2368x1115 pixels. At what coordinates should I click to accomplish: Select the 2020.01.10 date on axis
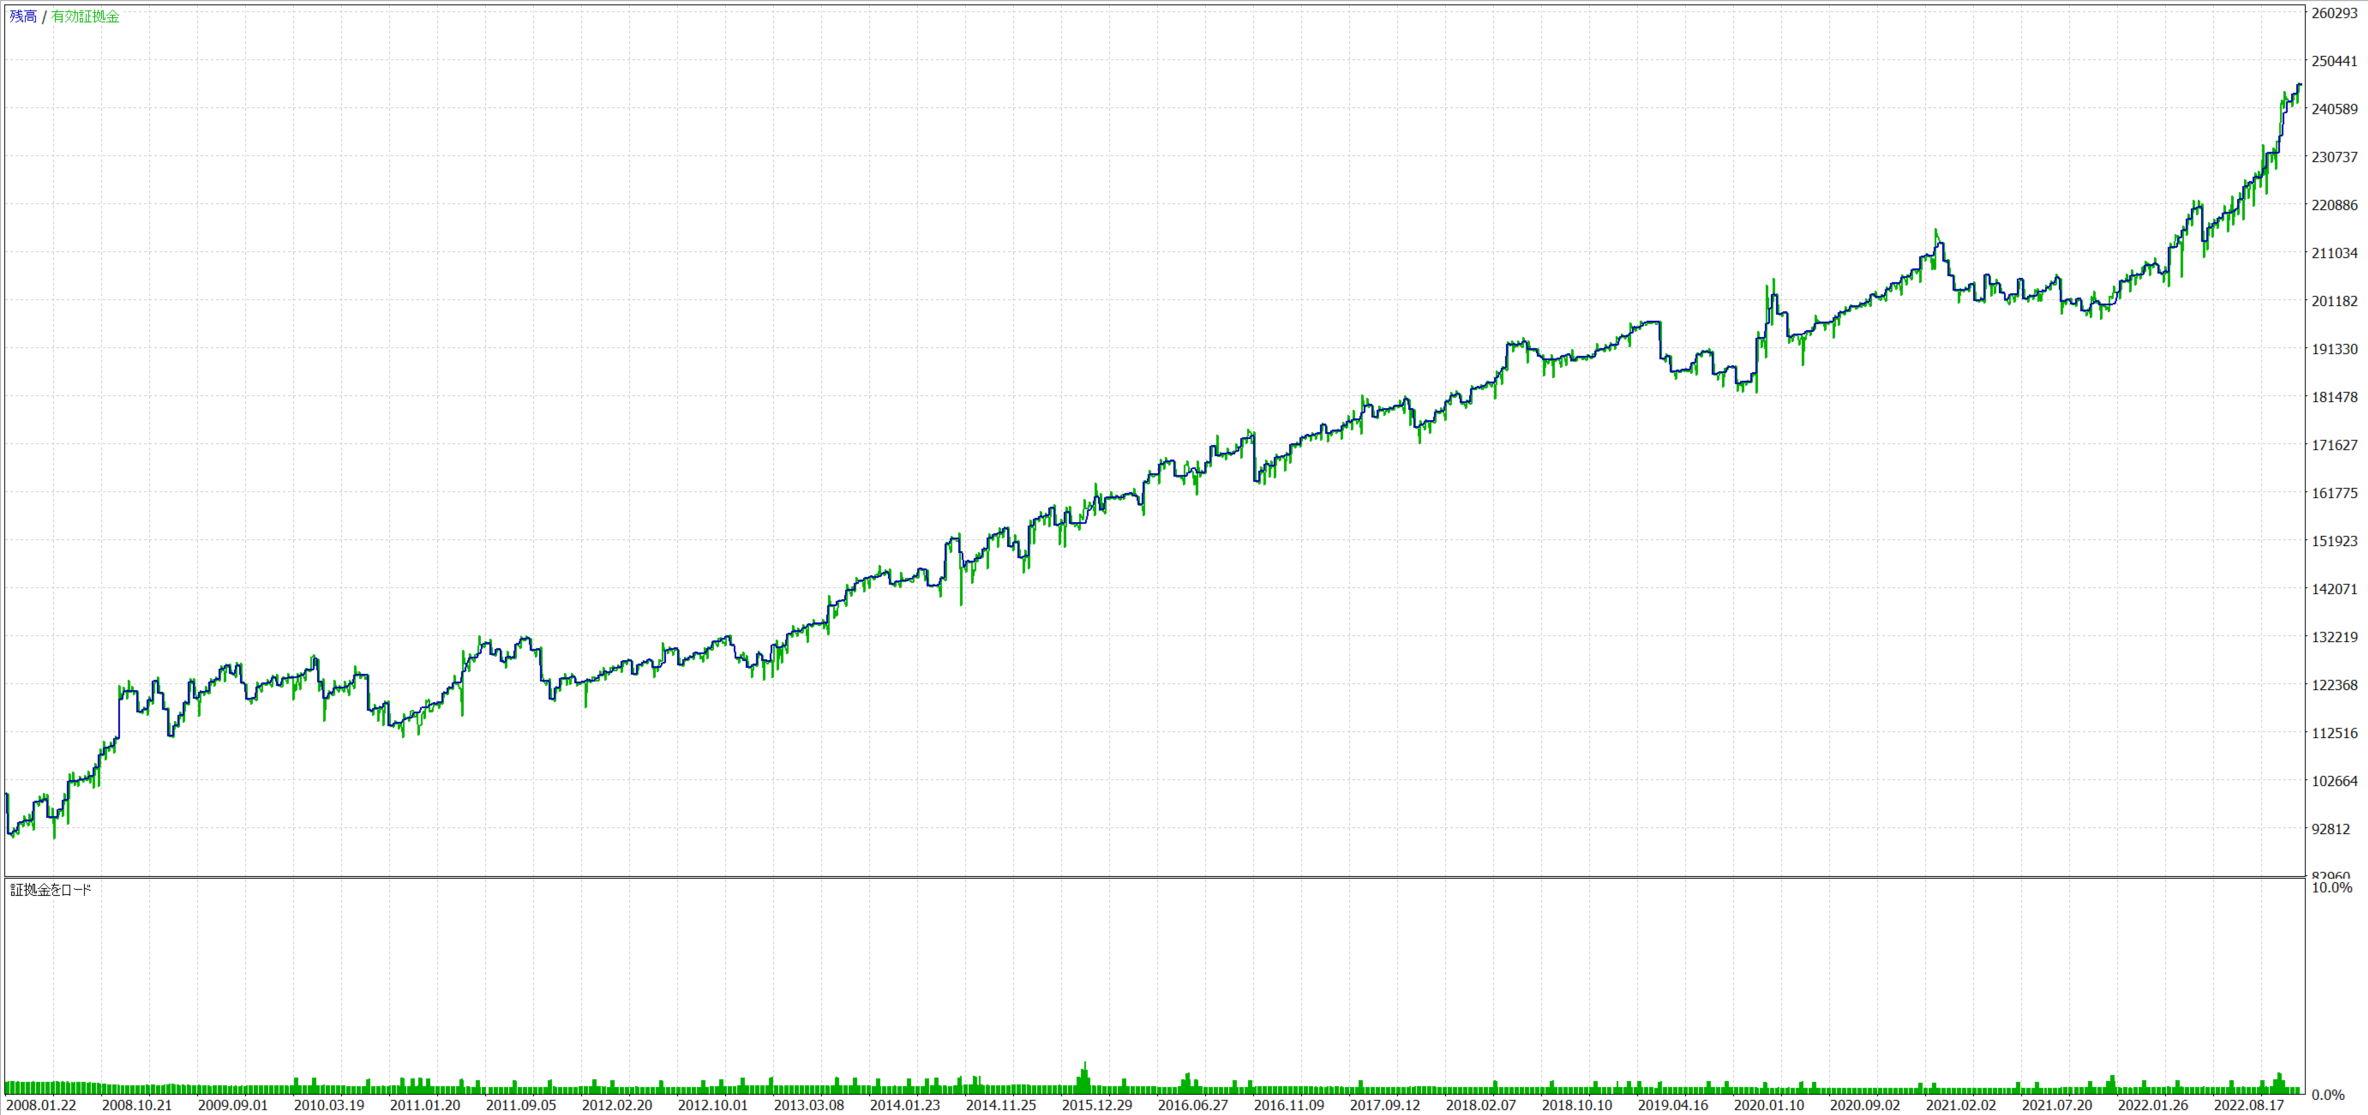coord(1769,1105)
